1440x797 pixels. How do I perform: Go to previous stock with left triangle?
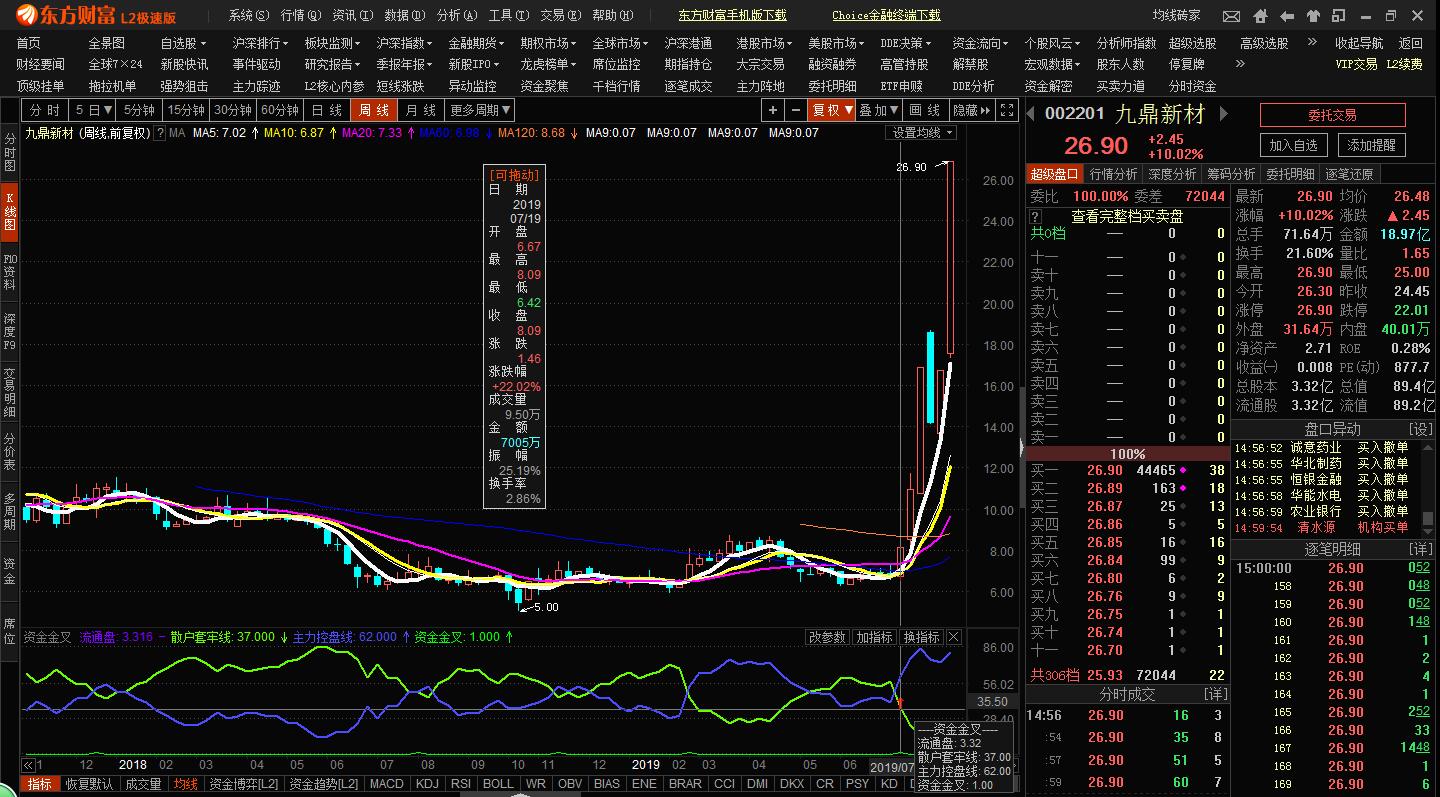1031,113
